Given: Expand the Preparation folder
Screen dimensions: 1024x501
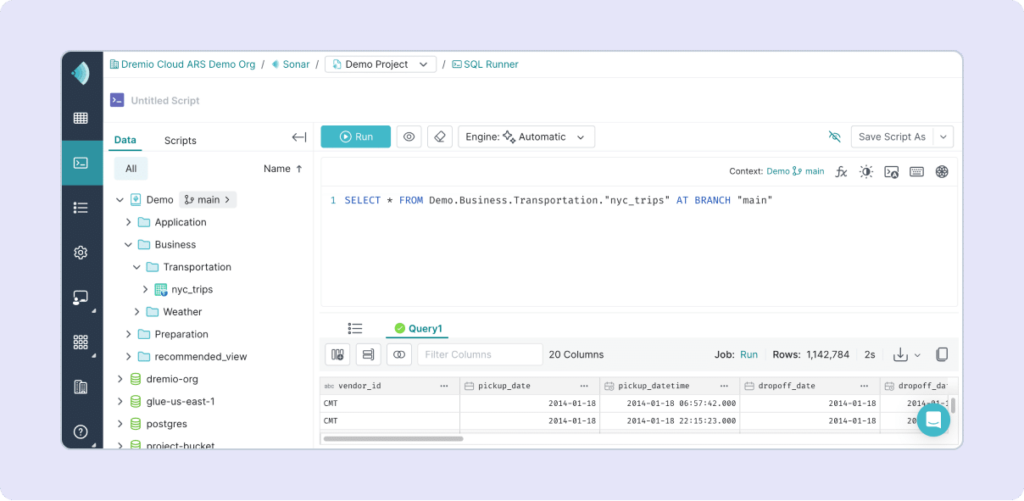Looking at the screenshot, I should (129, 334).
